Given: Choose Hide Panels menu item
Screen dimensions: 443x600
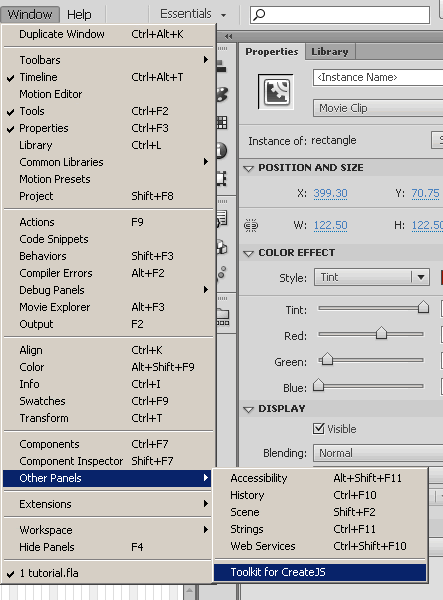Looking at the screenshot, I should (x=107, y=547).
